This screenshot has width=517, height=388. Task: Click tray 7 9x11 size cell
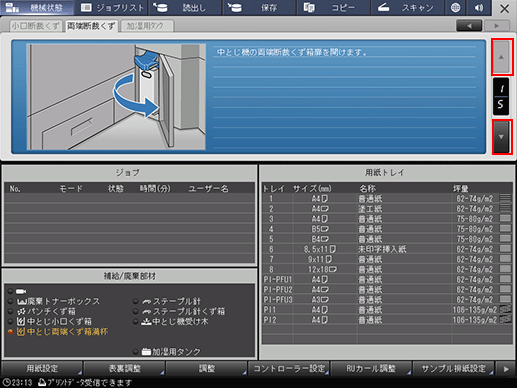[x=320, y=259]
